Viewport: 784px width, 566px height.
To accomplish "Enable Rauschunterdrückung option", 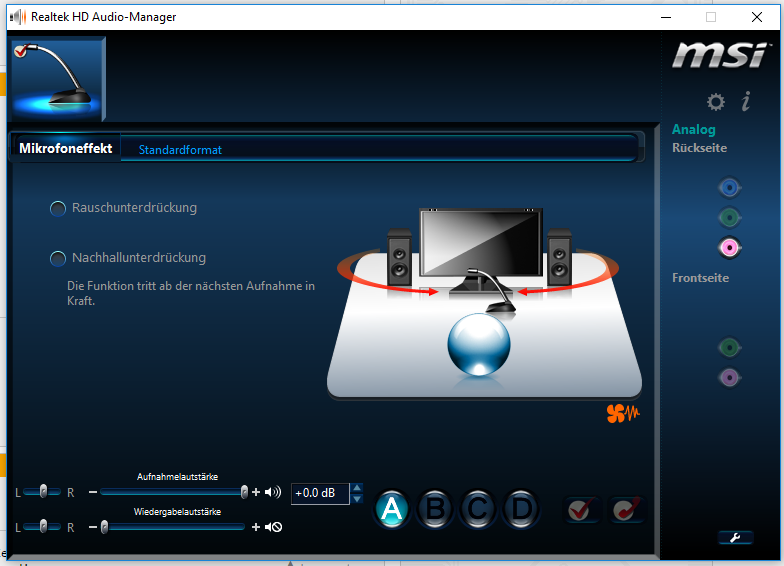I will [x=58, y=208].
